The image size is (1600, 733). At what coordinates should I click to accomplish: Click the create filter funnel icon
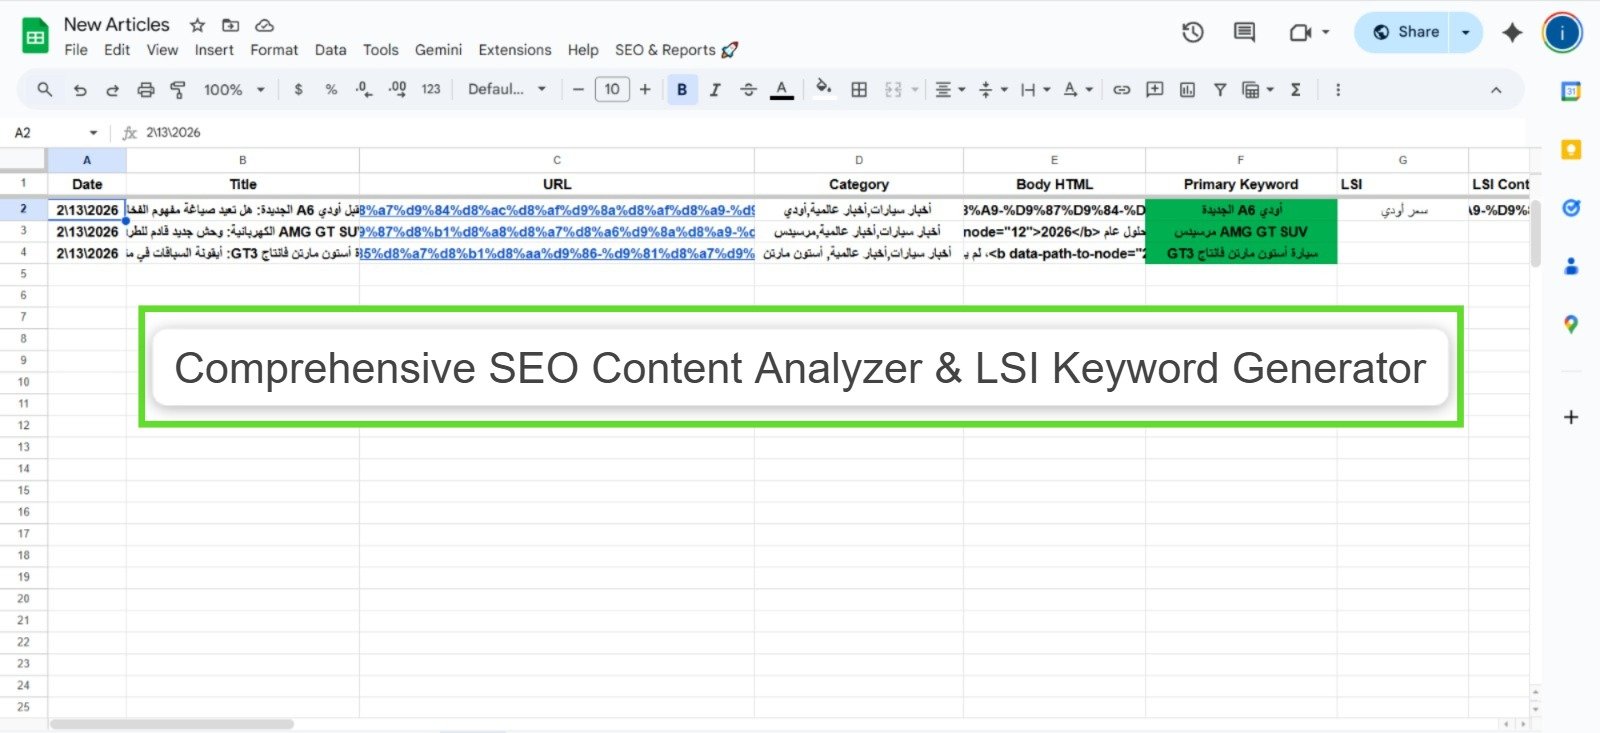click(1220, 90)
